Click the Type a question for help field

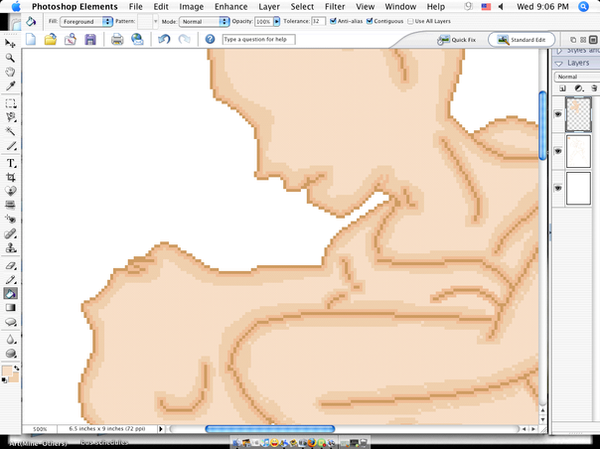259,39
